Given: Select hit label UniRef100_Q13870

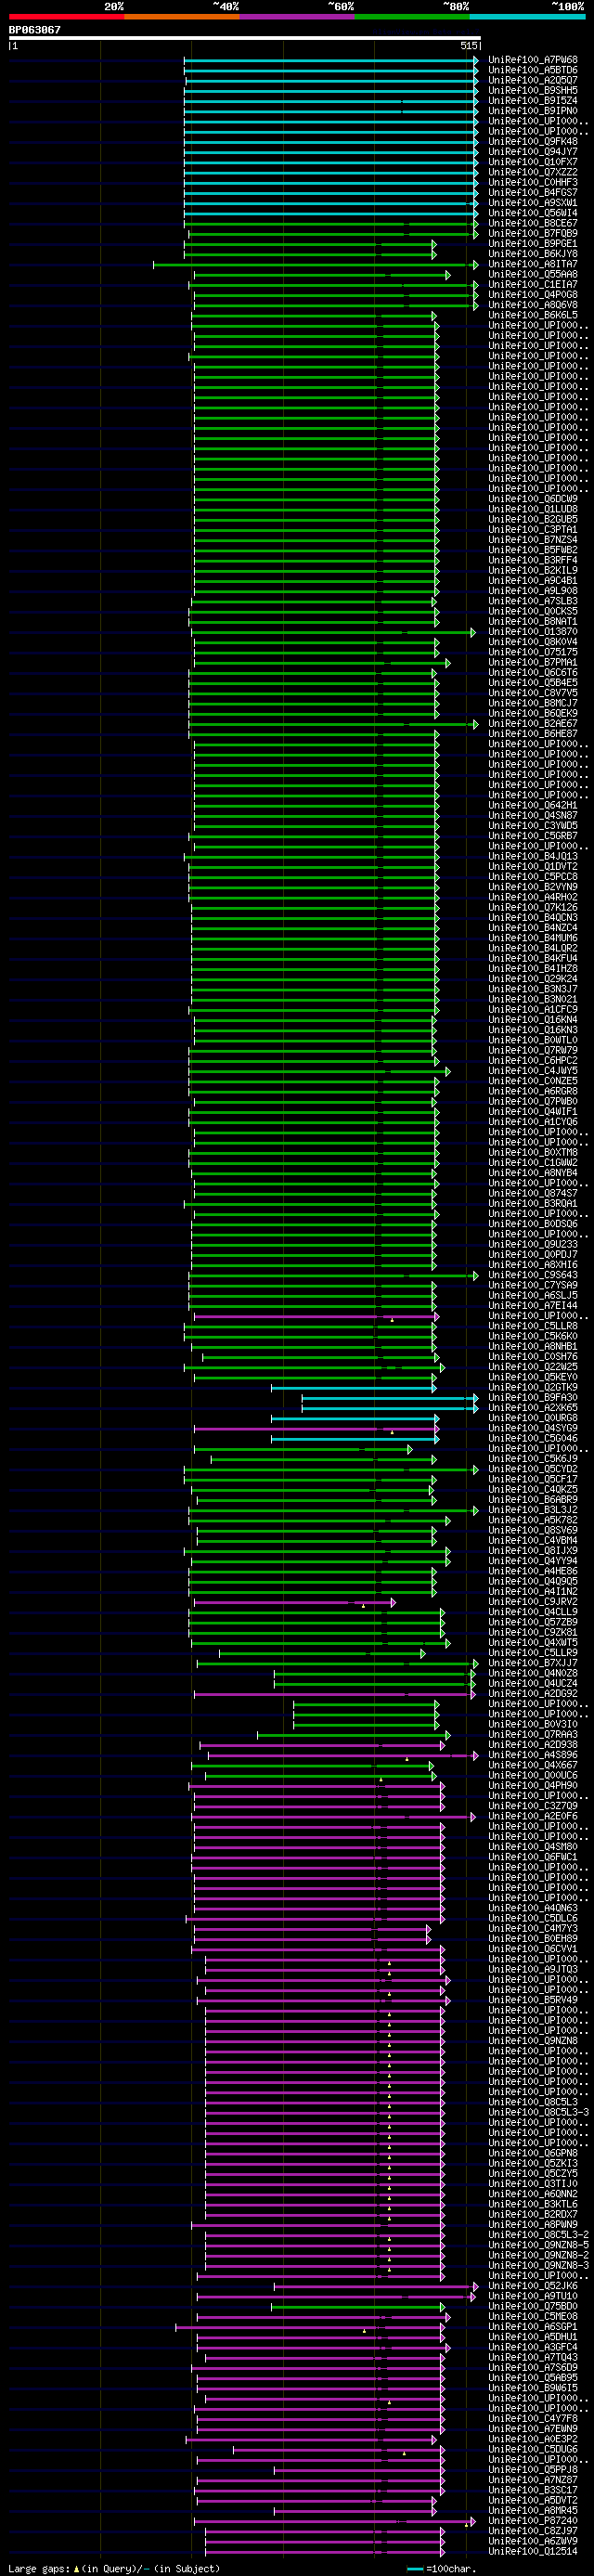Looking at the screenshot, I should pyautogui.click(x=533, y=632).
